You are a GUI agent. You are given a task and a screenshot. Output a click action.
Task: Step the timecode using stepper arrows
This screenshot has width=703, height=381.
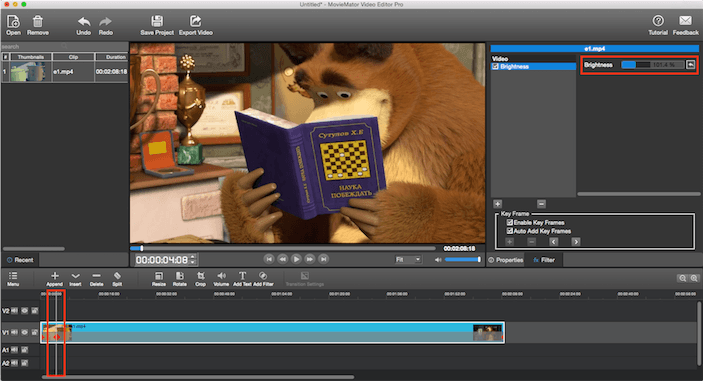(x=193, y=260)
